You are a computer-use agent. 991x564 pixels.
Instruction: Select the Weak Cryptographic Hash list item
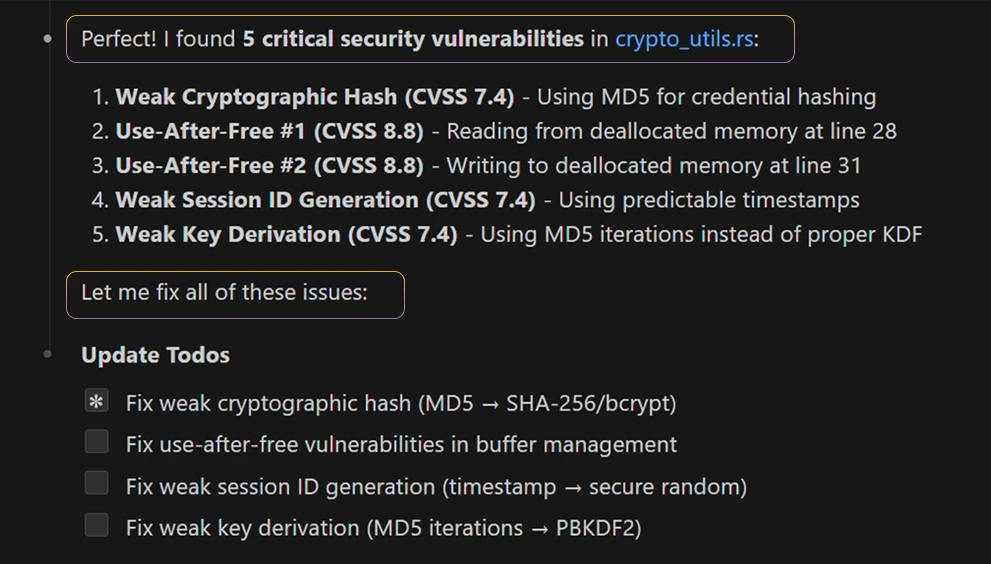(314, 97)
